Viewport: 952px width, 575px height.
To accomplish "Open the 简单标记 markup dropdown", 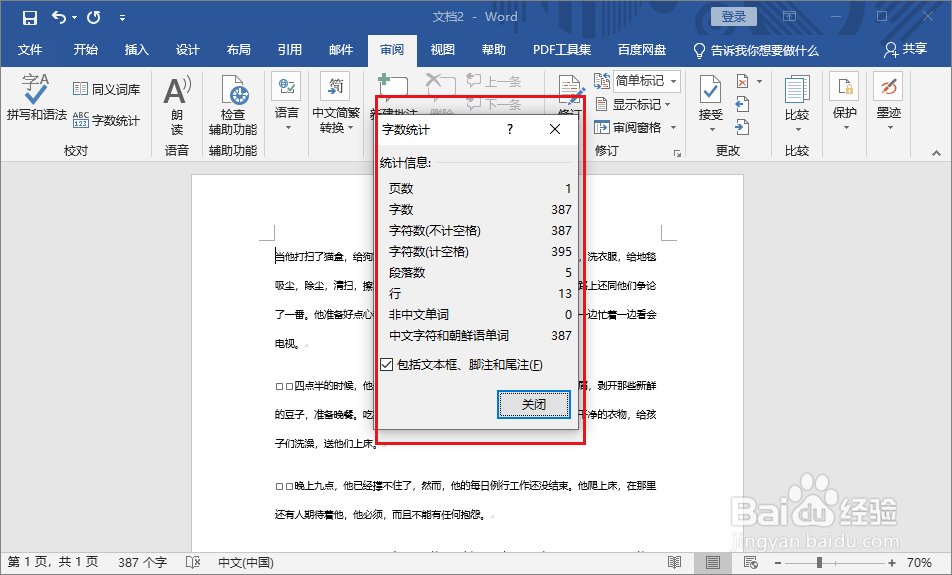I will (673, 81).
